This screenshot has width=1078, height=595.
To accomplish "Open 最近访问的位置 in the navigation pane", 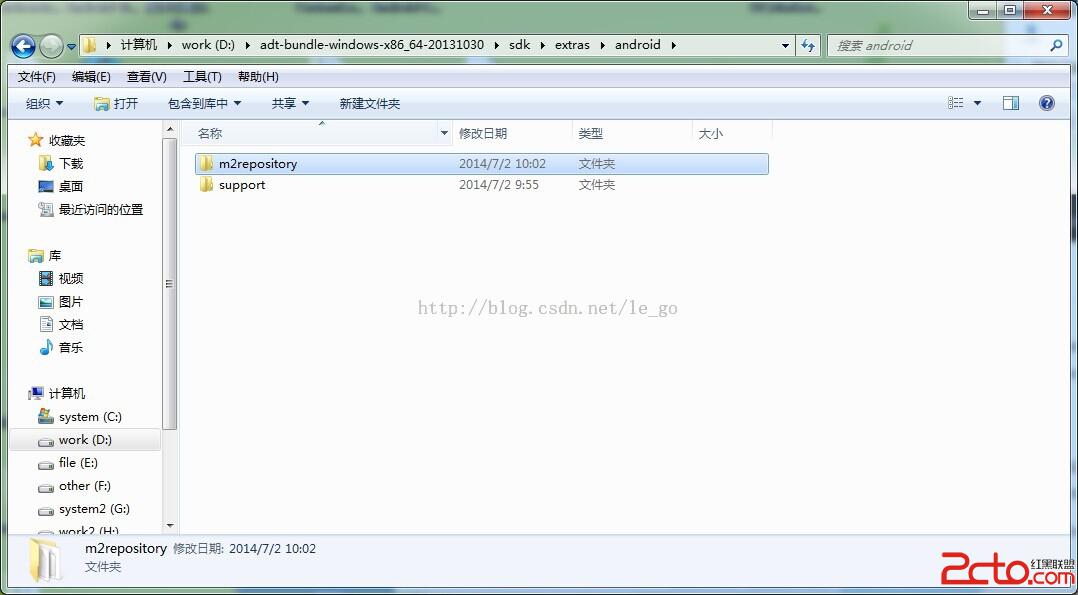I will 100,210.
